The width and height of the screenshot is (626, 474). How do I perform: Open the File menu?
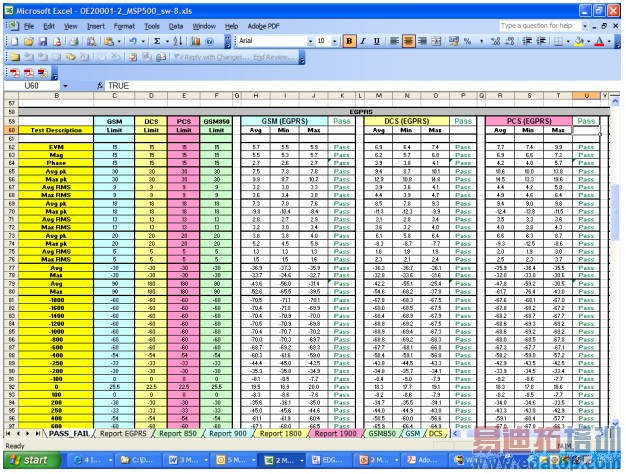[29, 26]
